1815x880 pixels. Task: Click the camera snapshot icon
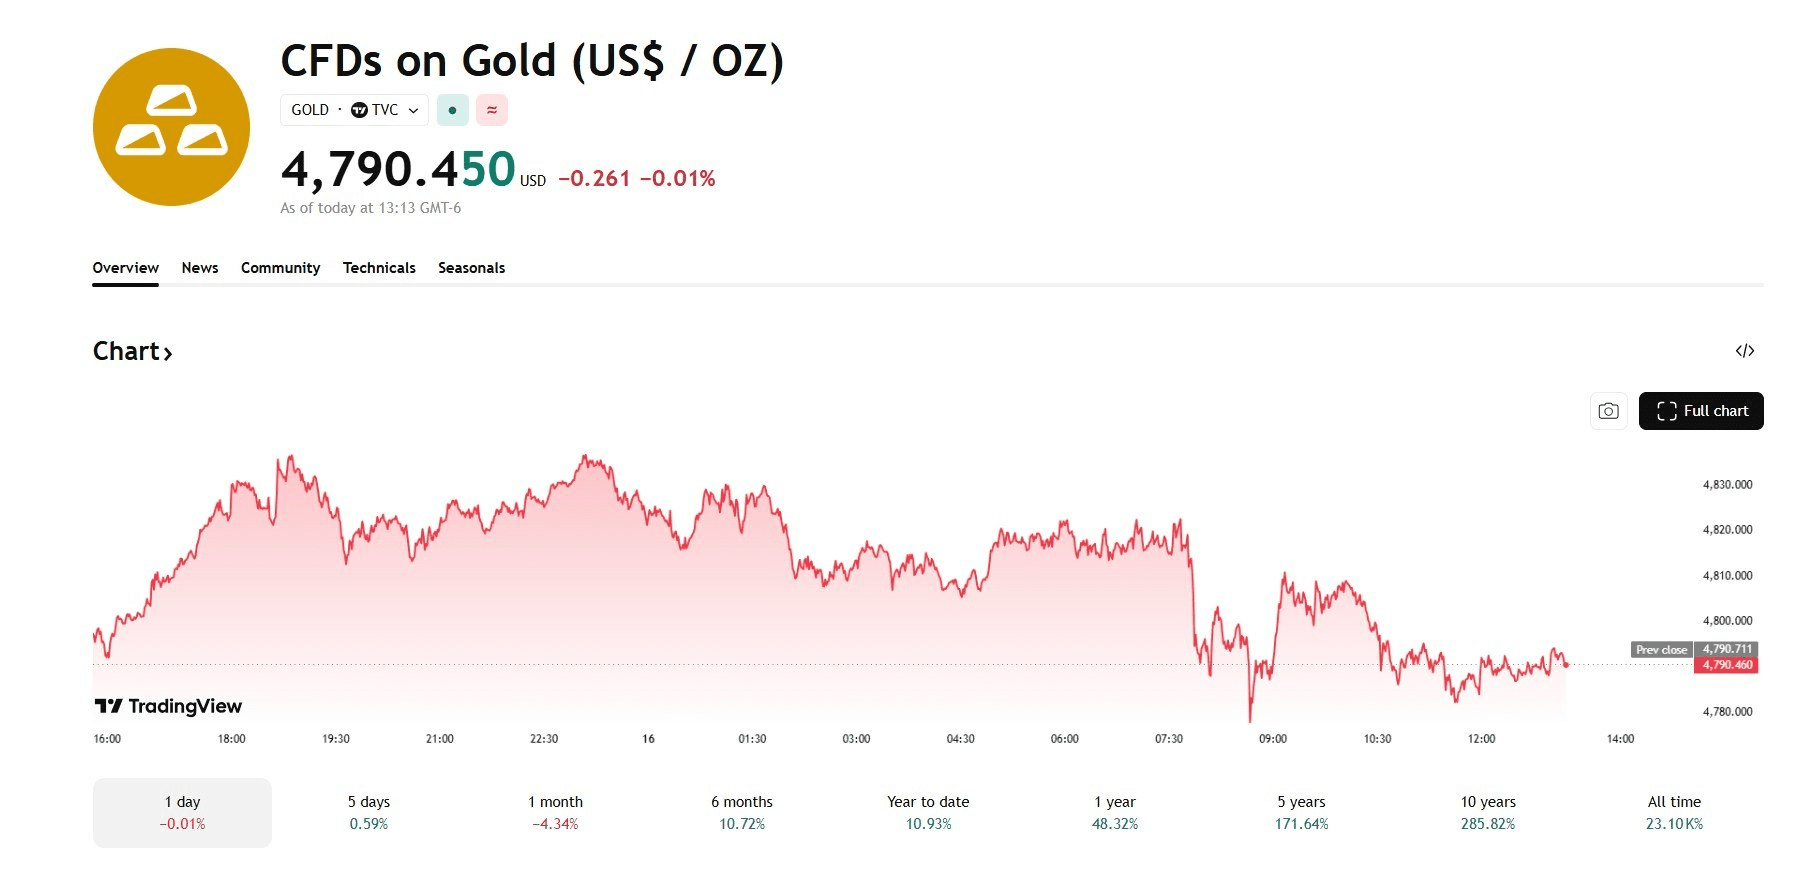click(x=1608, y=411)
